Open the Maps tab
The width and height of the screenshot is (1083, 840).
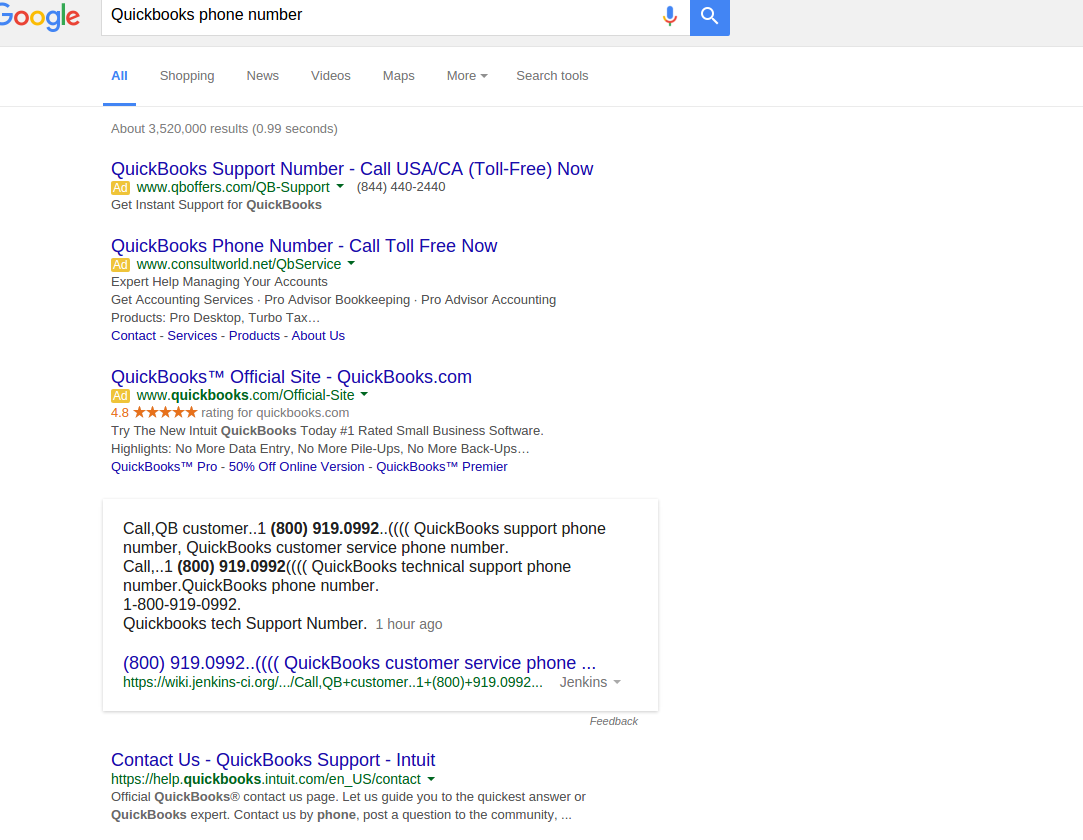point(399,76)
